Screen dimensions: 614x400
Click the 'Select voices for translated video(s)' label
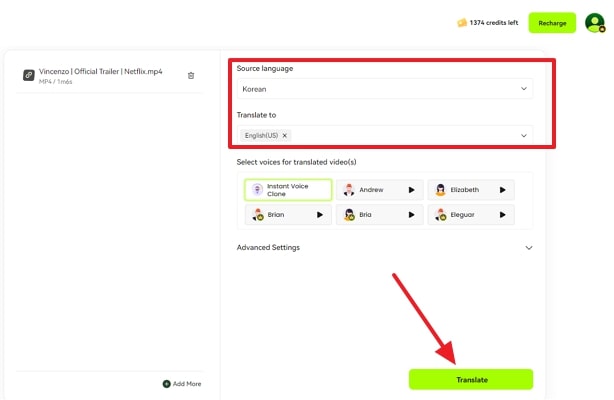296,162
